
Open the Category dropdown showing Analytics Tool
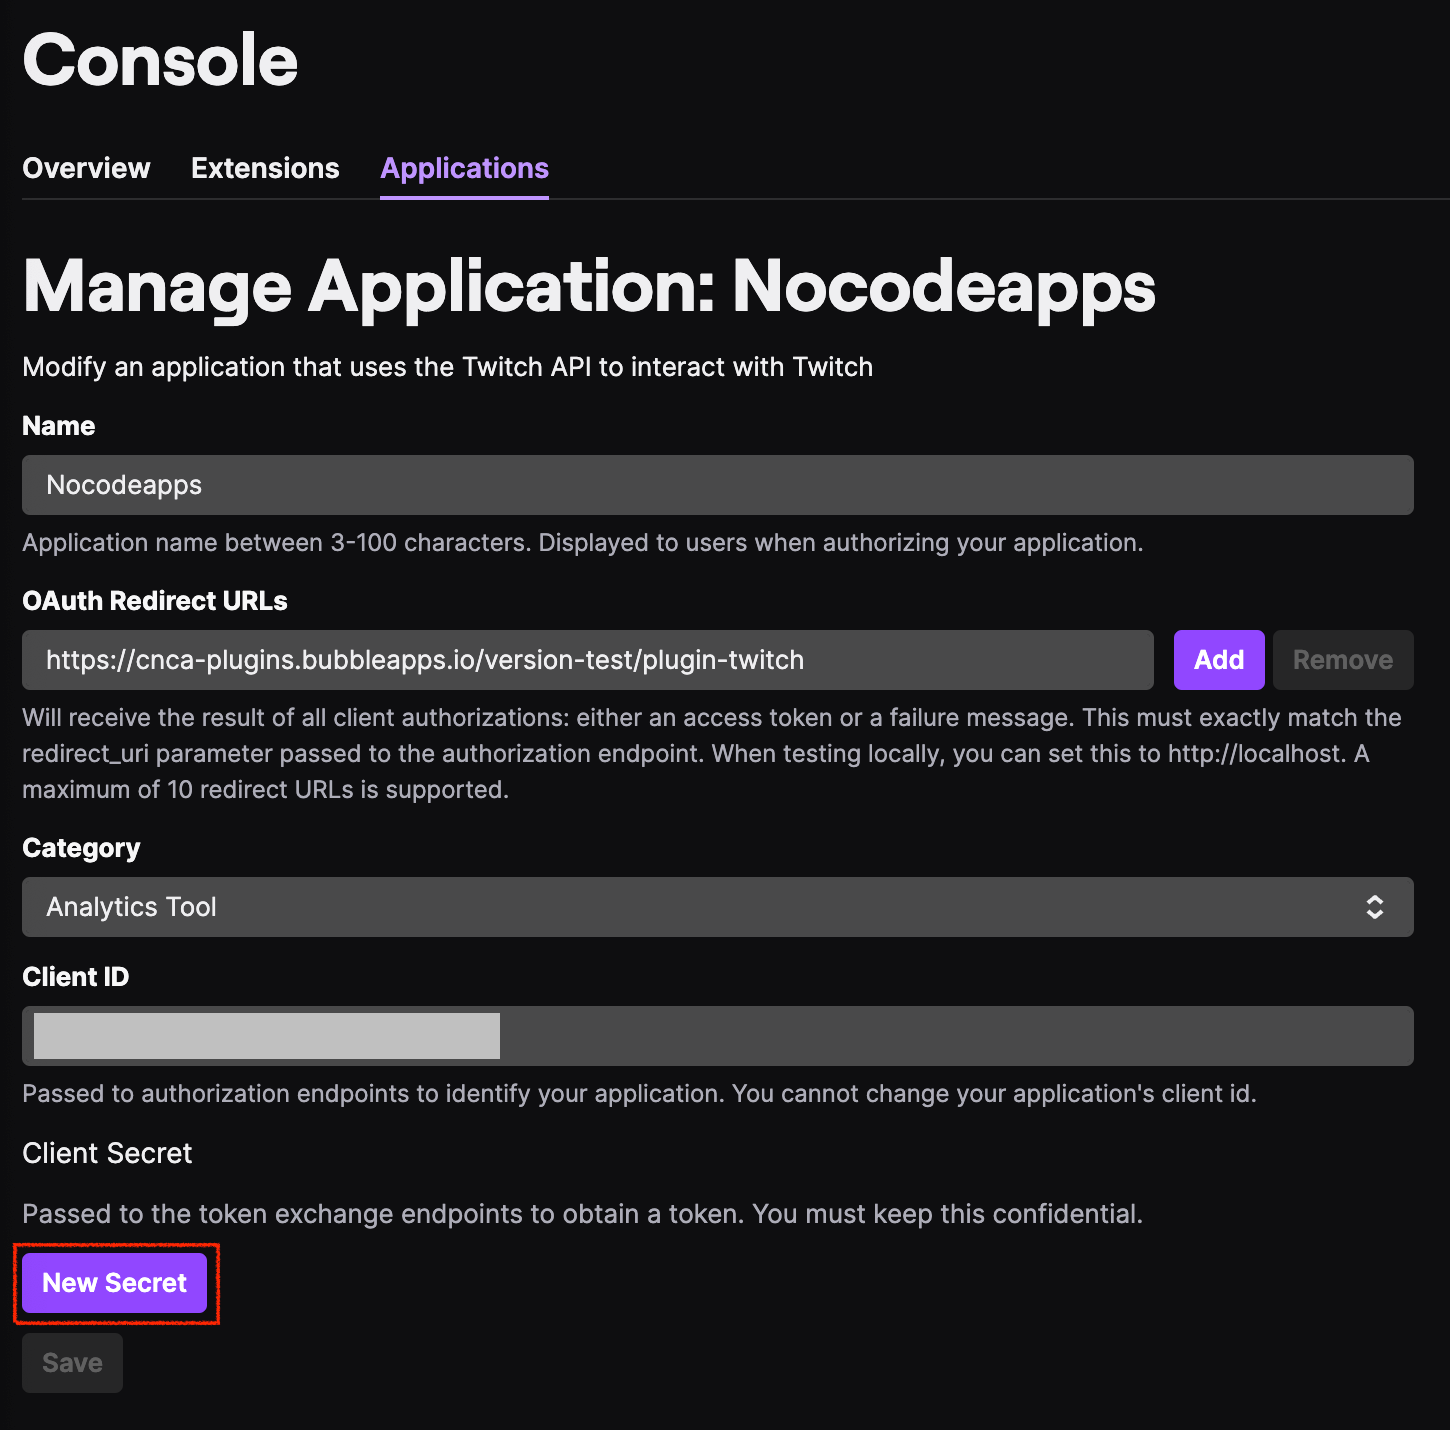(x=717, y=907)
